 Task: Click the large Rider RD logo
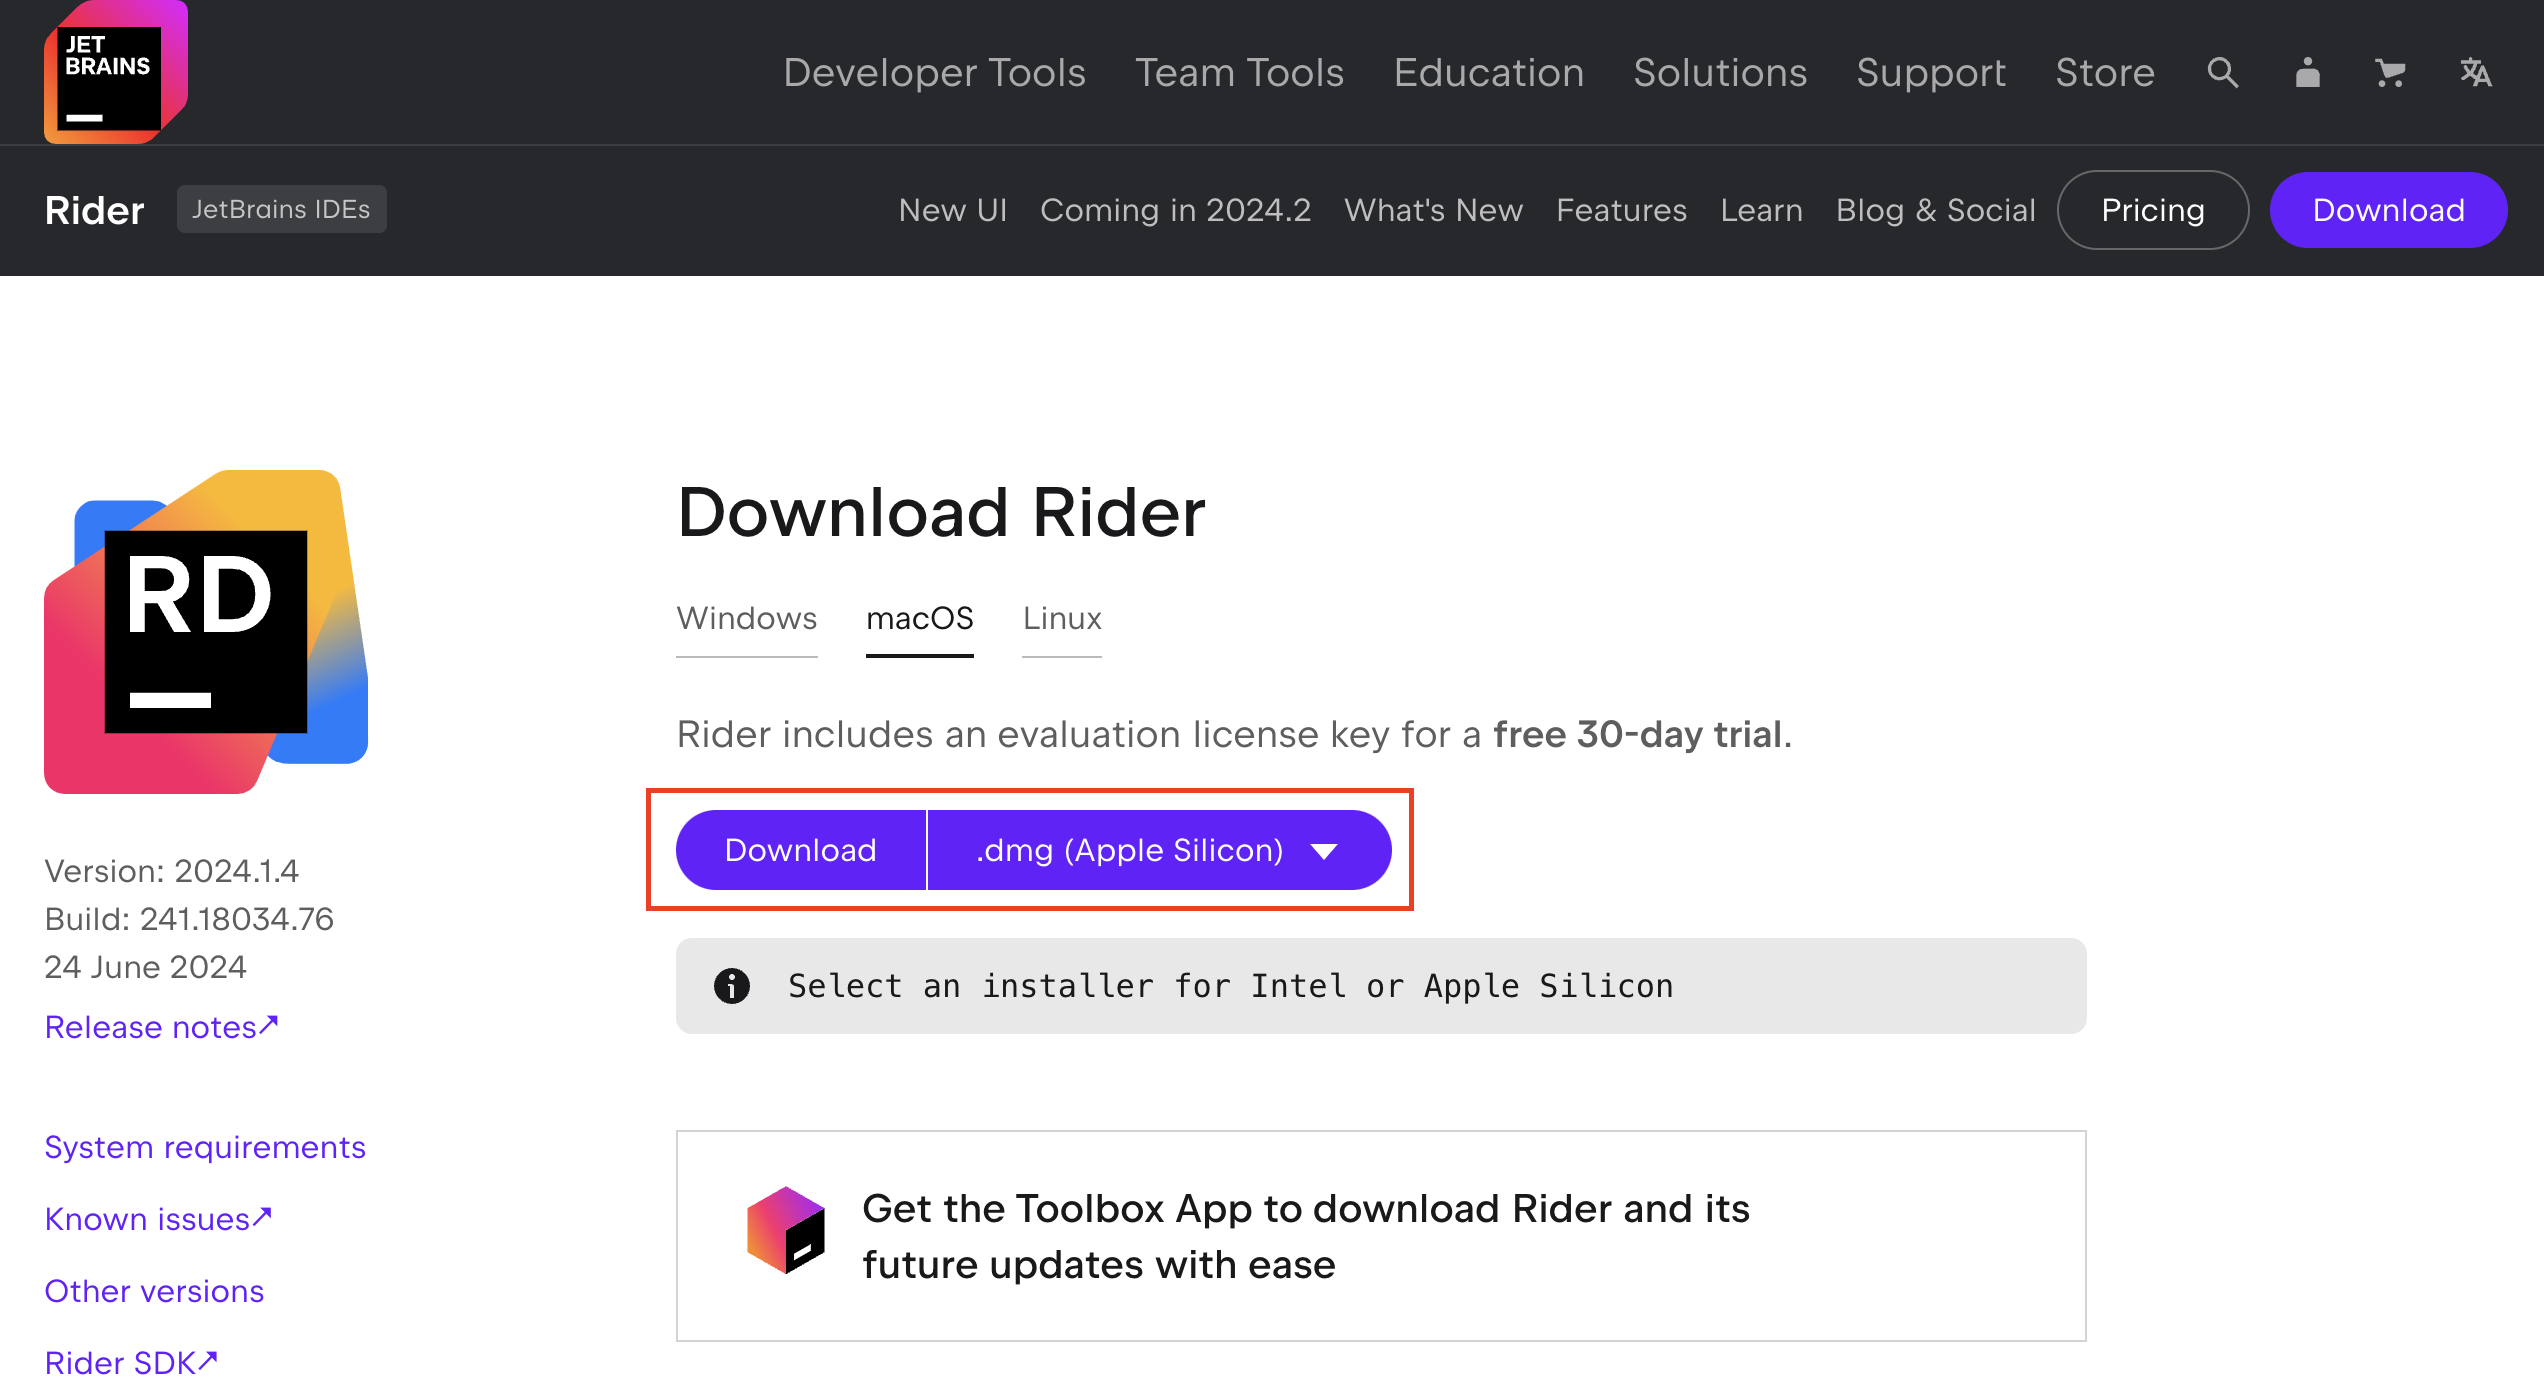tap(206, 632)
